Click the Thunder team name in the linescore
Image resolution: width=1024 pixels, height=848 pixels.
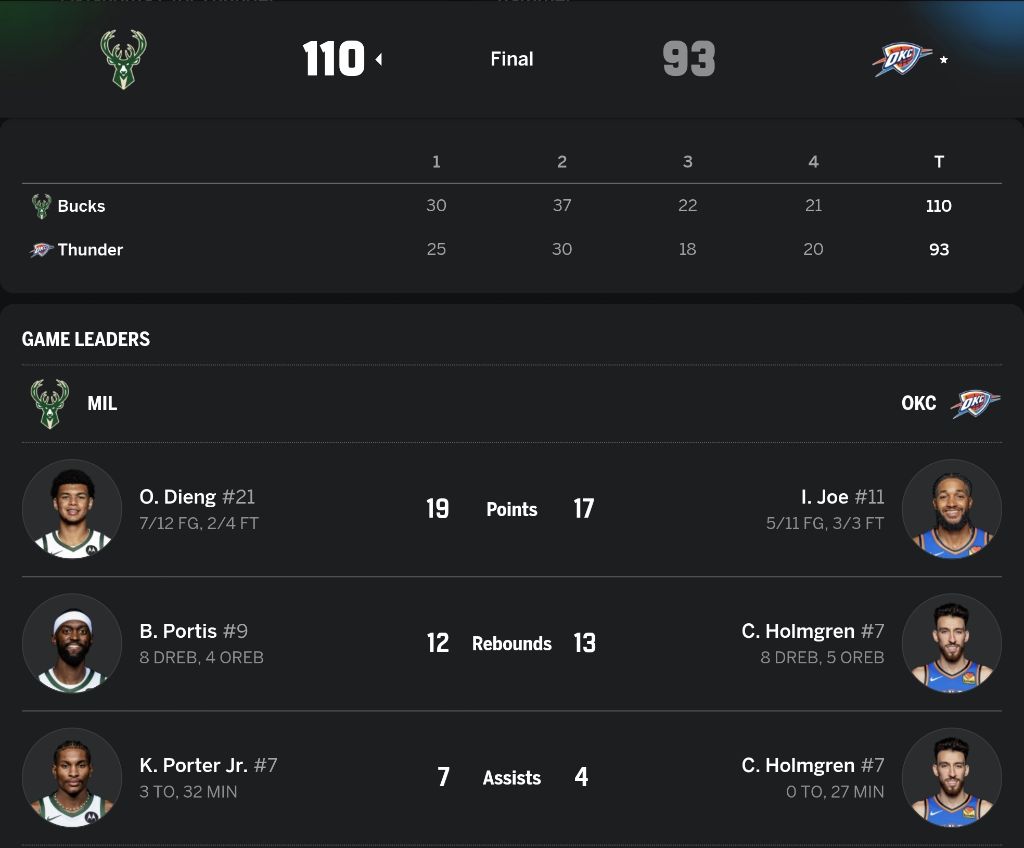[x=90, y=250]
